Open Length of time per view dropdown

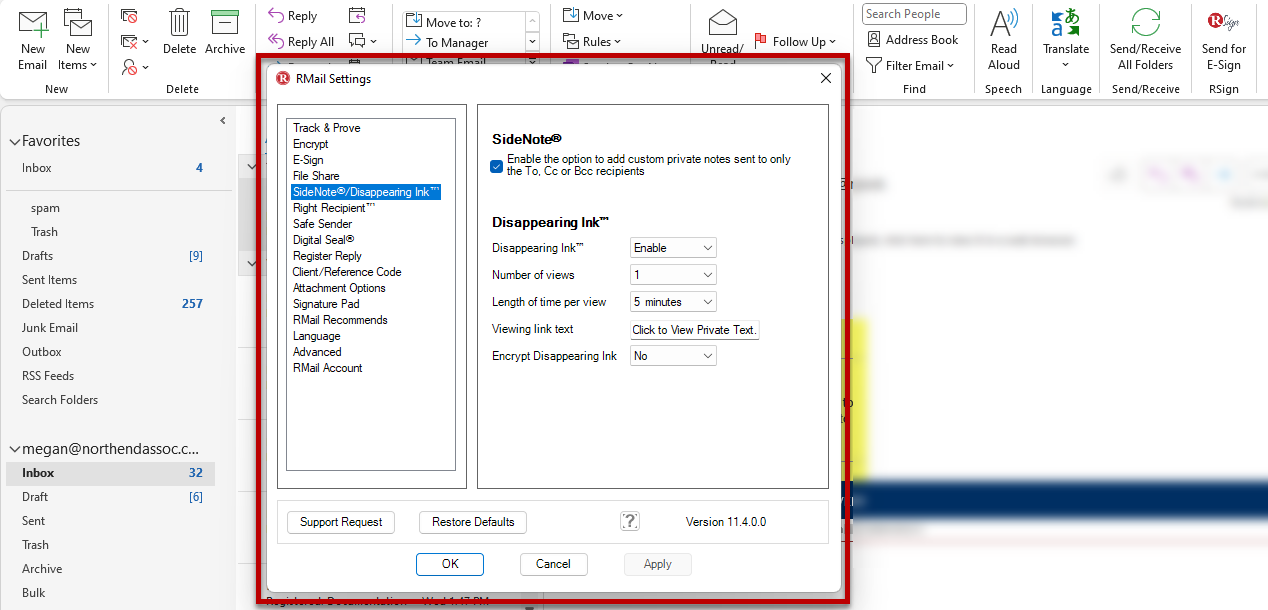[673, 302]
